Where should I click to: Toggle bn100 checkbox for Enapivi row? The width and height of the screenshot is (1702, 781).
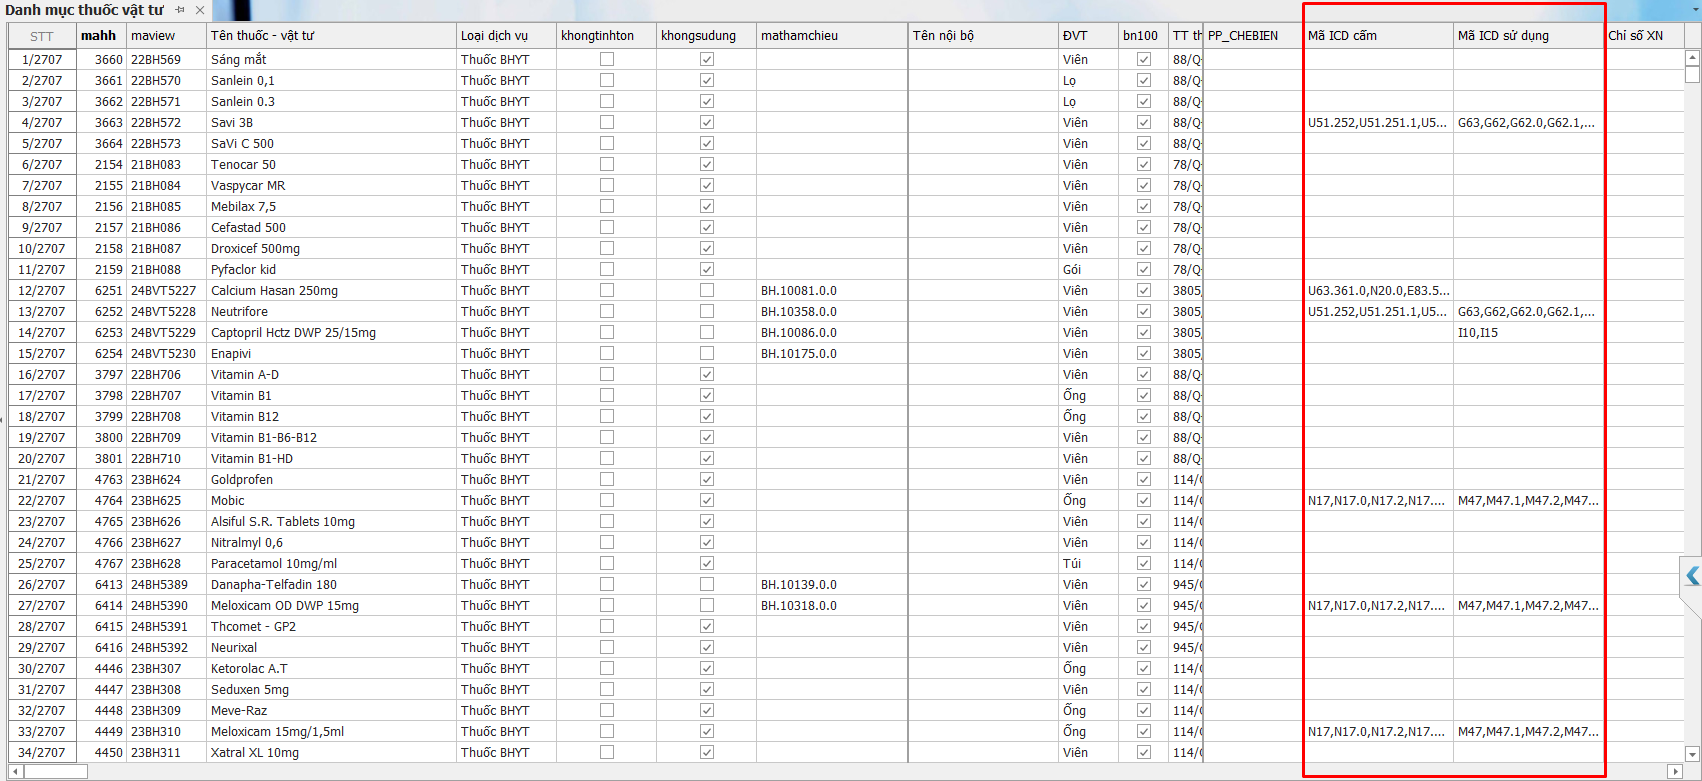(x=1144, y=353)
